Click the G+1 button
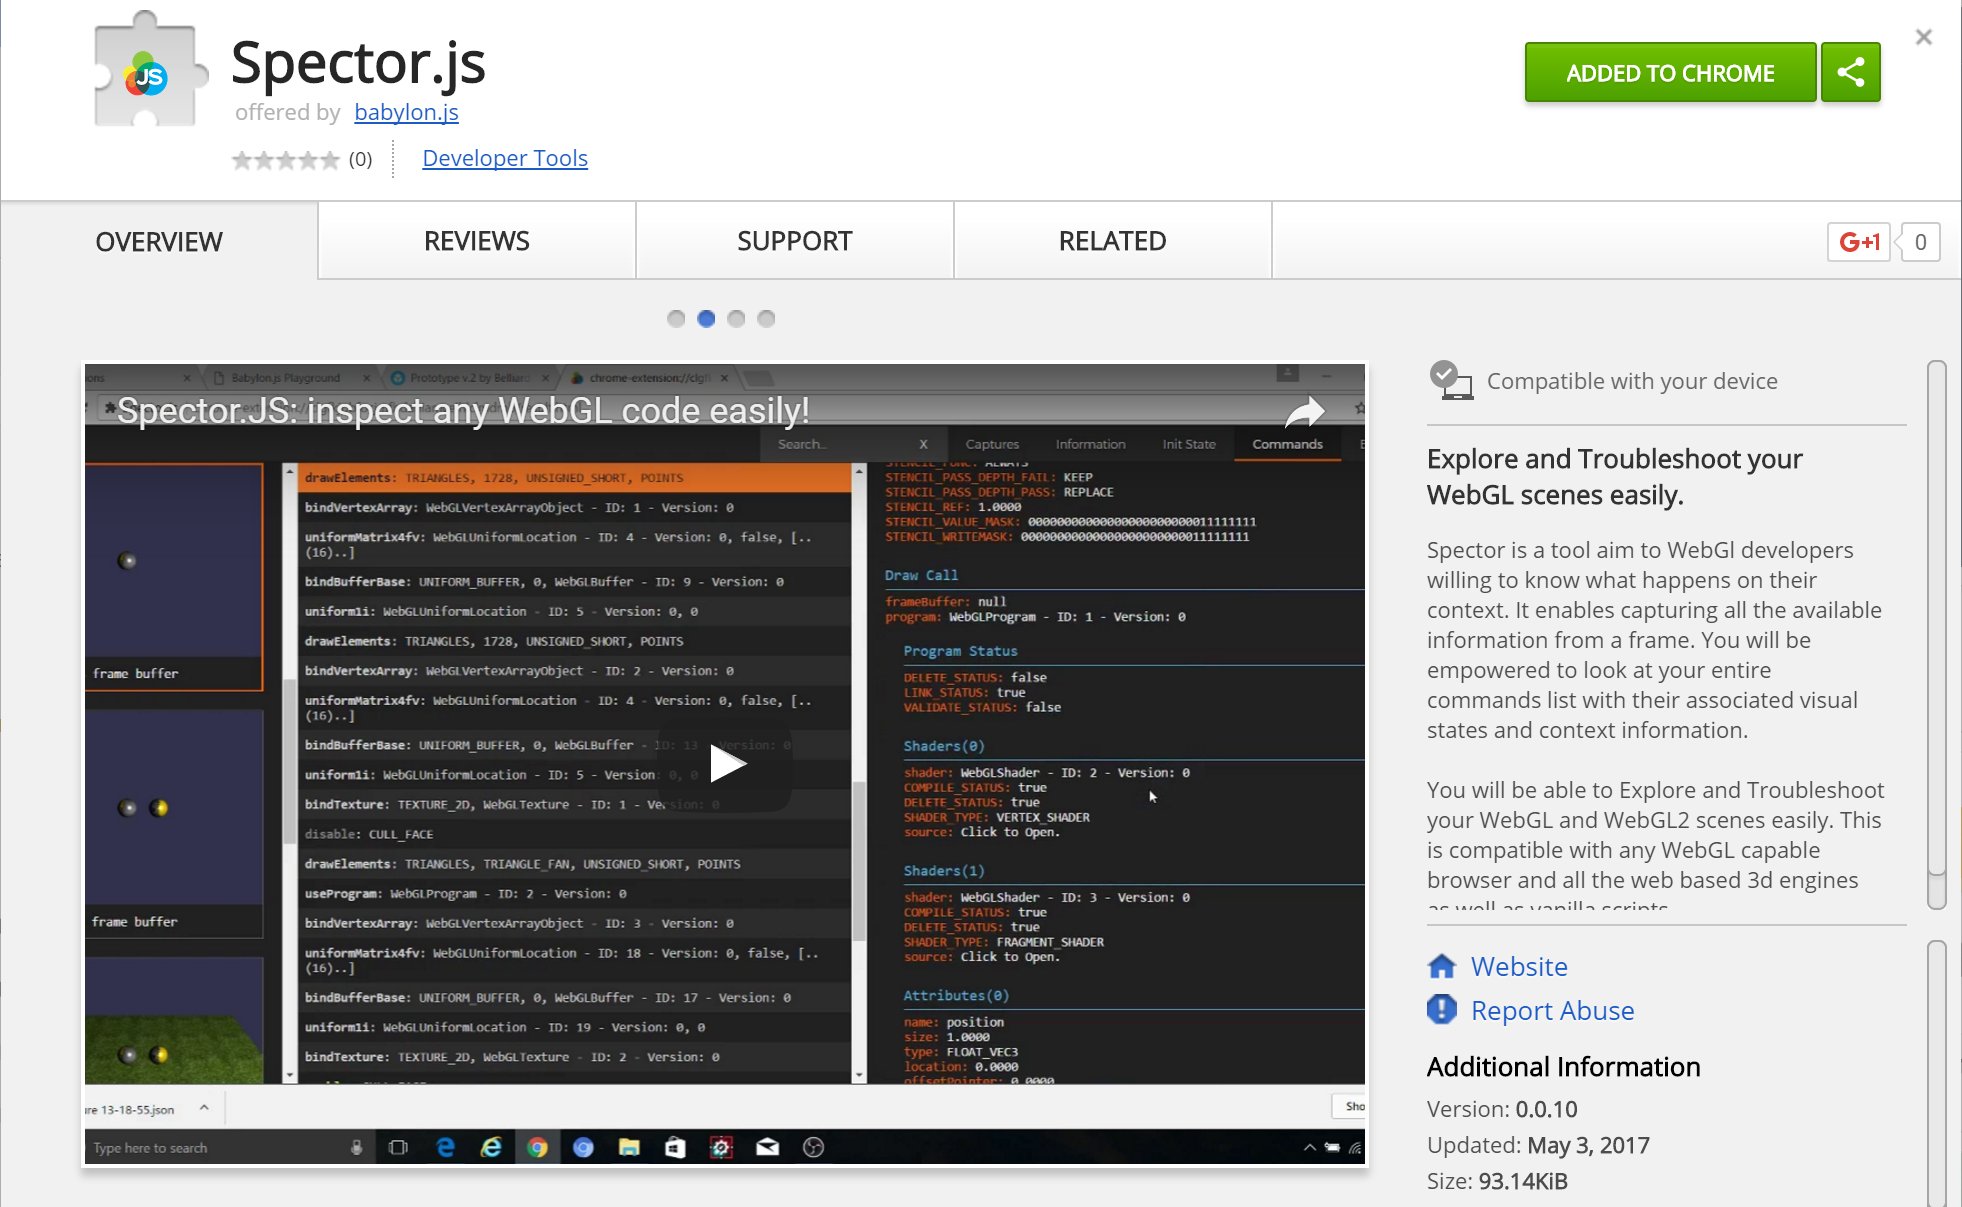 point(1859,242)
